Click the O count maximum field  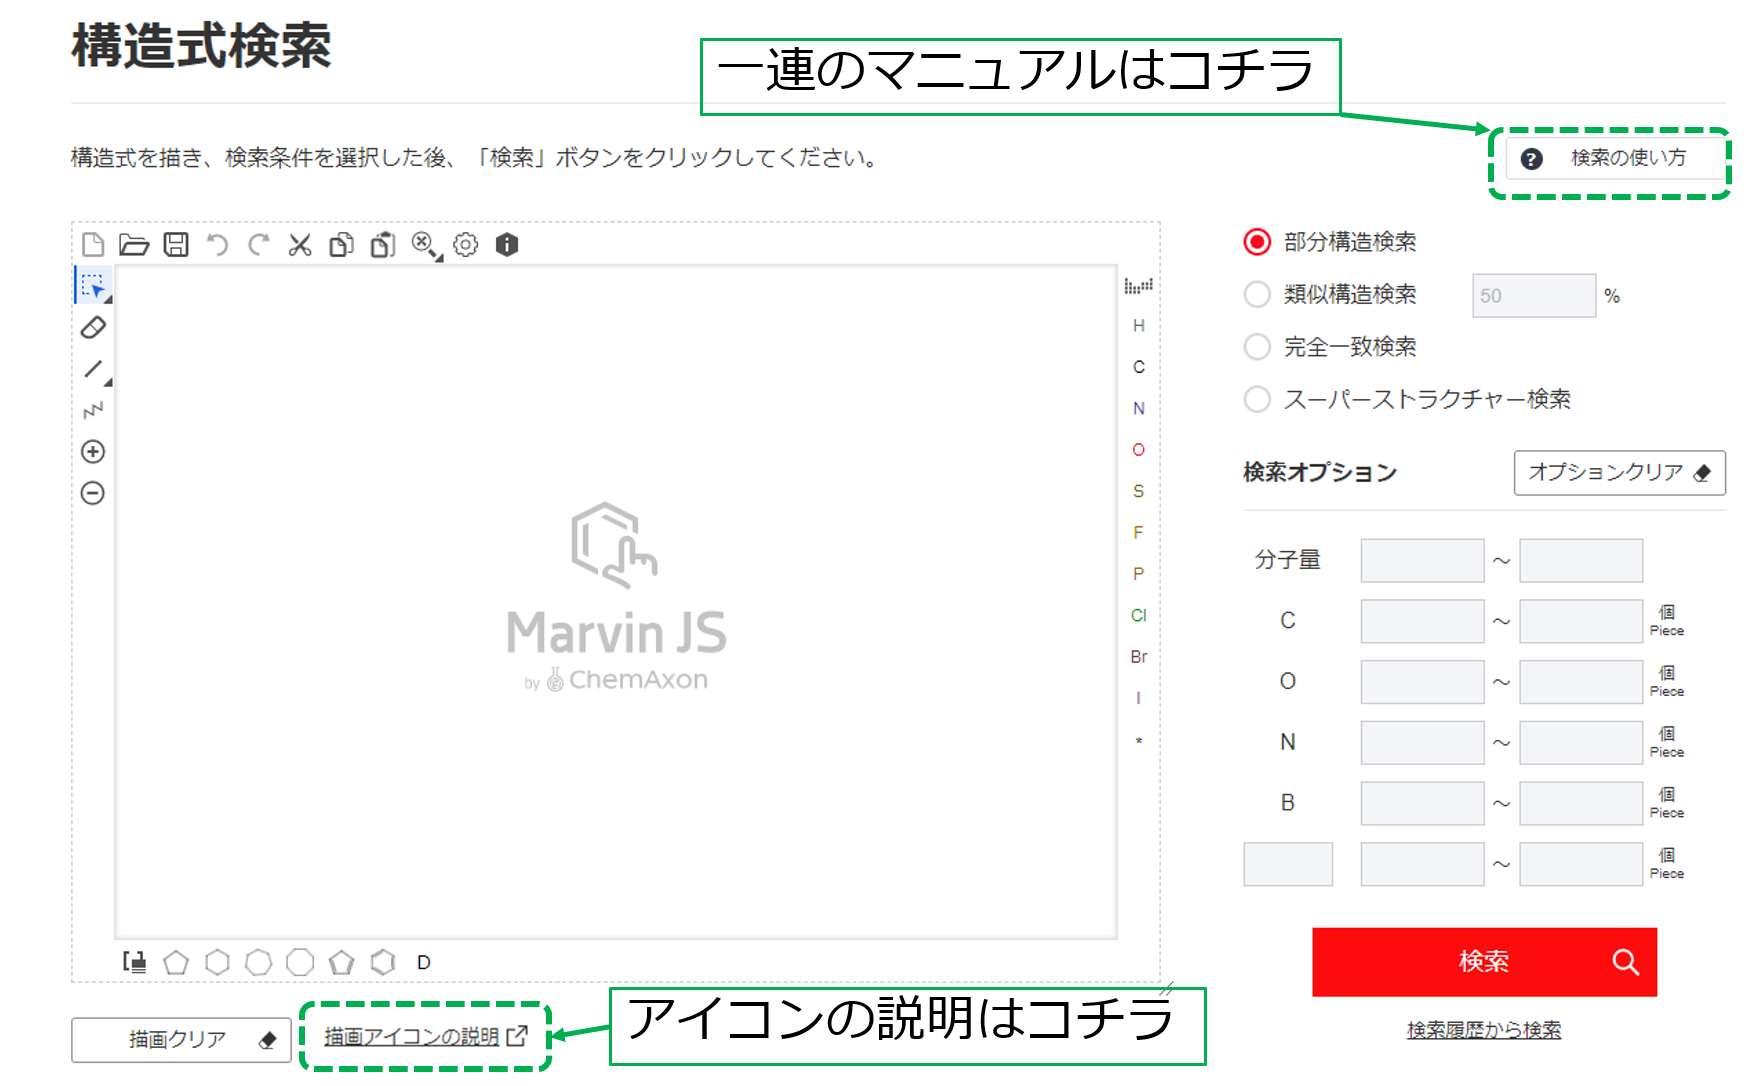1581,682
